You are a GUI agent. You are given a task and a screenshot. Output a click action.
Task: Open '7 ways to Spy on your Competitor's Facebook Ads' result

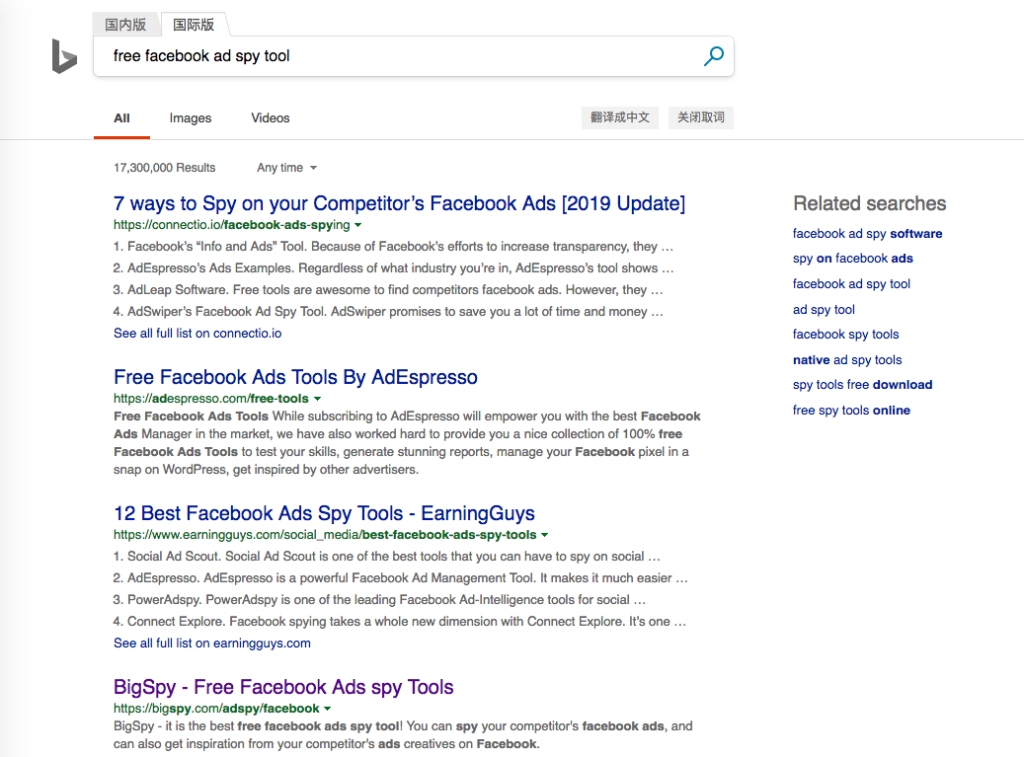click(x=399, y=204)
